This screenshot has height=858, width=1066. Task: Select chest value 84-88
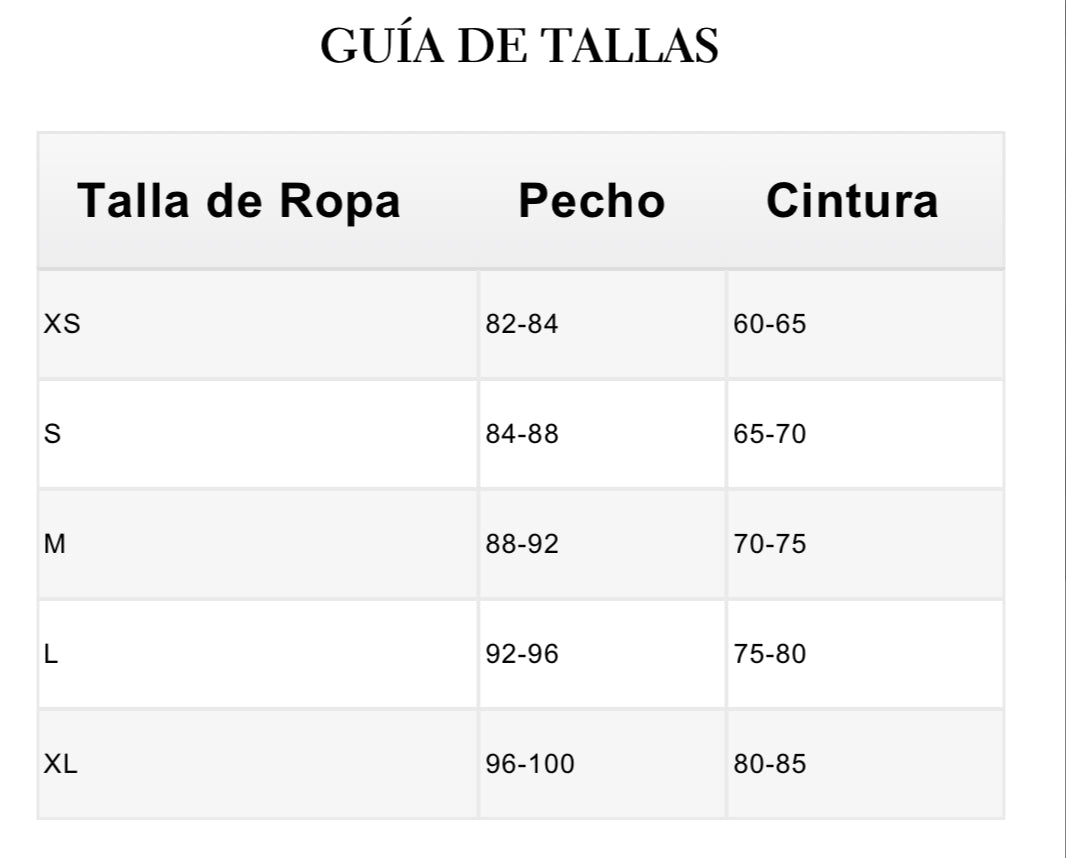(522, 435)
